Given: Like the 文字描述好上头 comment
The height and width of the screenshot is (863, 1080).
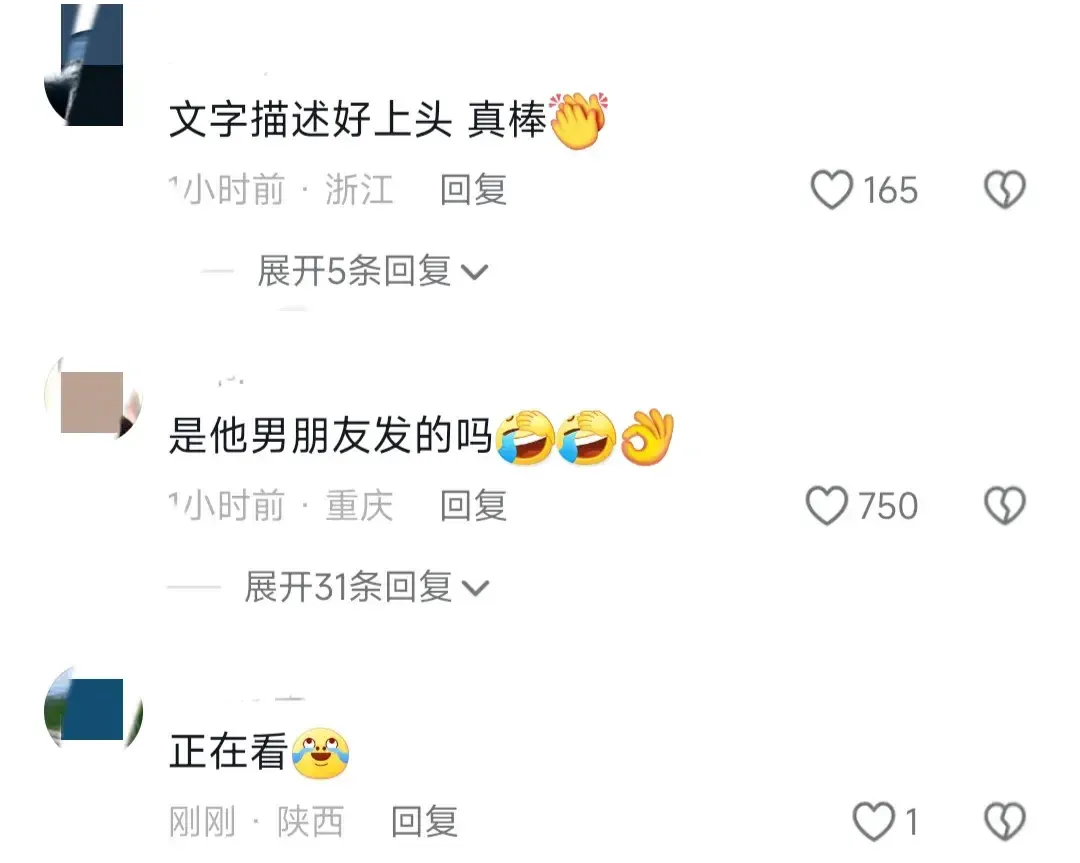Looking at the screenshot, I should 832,190.
